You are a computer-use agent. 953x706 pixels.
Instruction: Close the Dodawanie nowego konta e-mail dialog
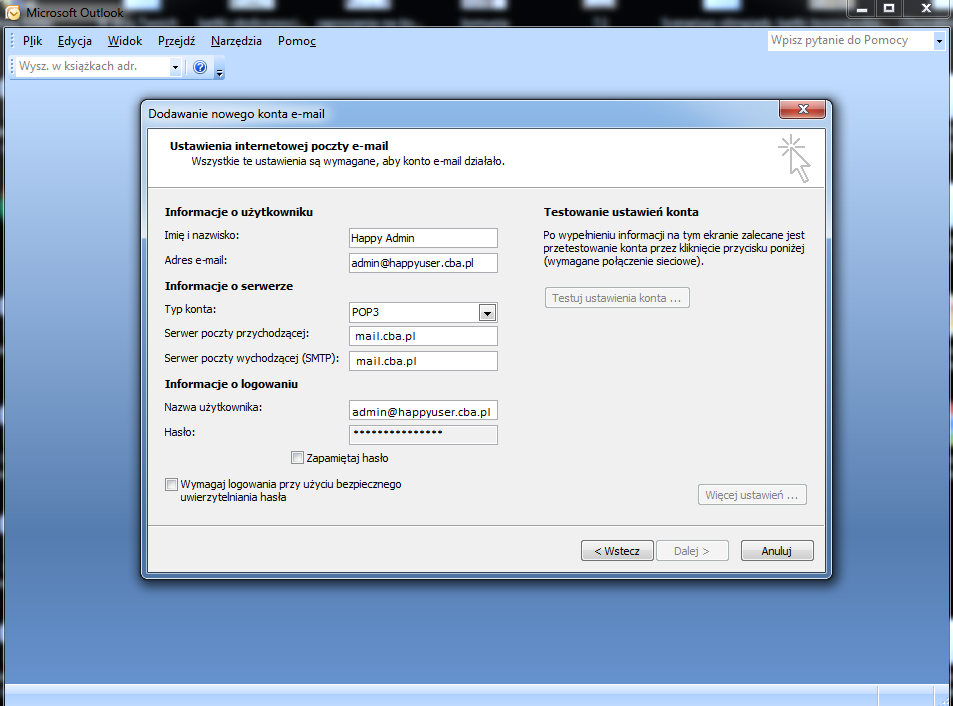coord(802,109)
